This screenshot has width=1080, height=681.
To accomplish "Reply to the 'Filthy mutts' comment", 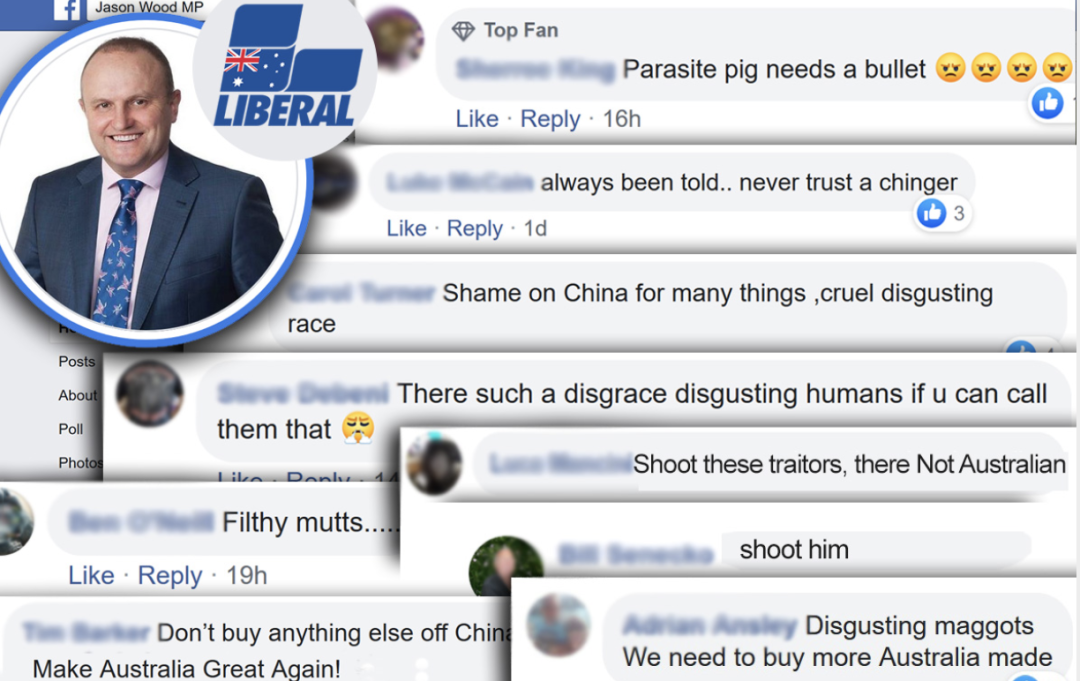I will coord(170,575).
